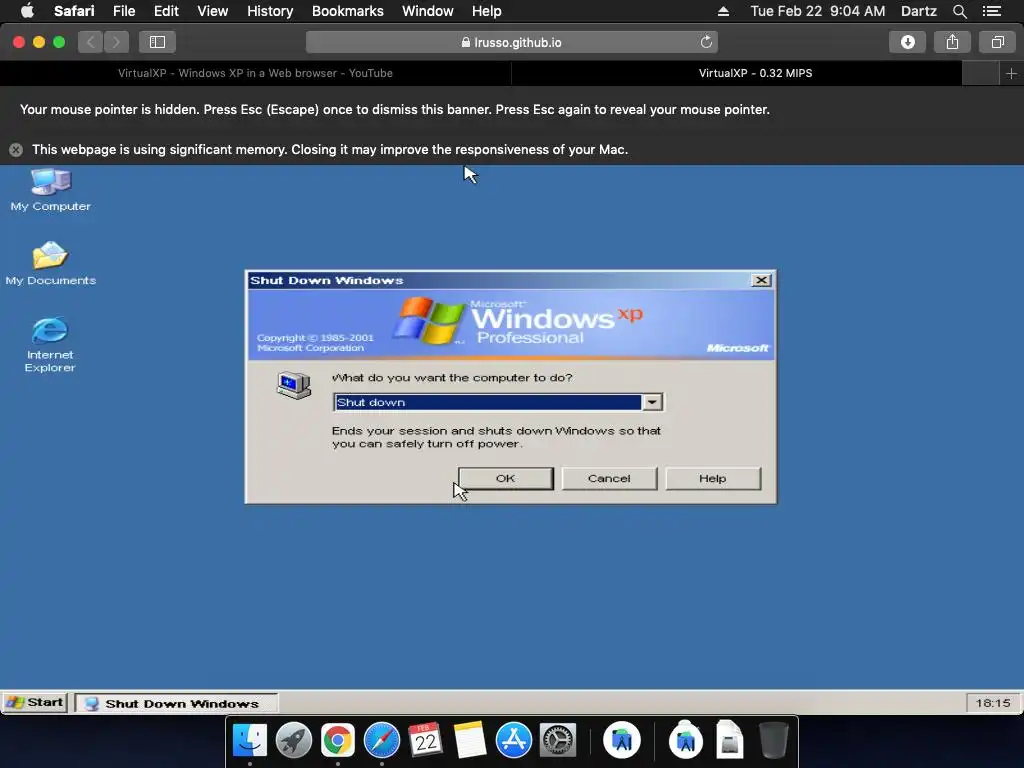This screenshot has width=1024, height=768.
Task: Open the View menu
Action: point(212,11)
